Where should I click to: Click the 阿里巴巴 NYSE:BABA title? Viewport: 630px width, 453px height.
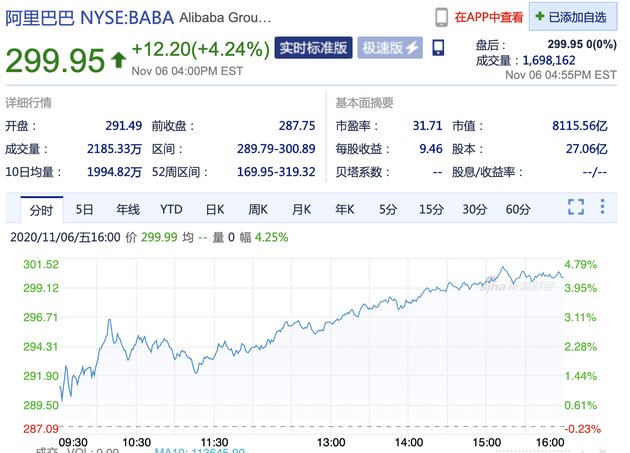90,18
